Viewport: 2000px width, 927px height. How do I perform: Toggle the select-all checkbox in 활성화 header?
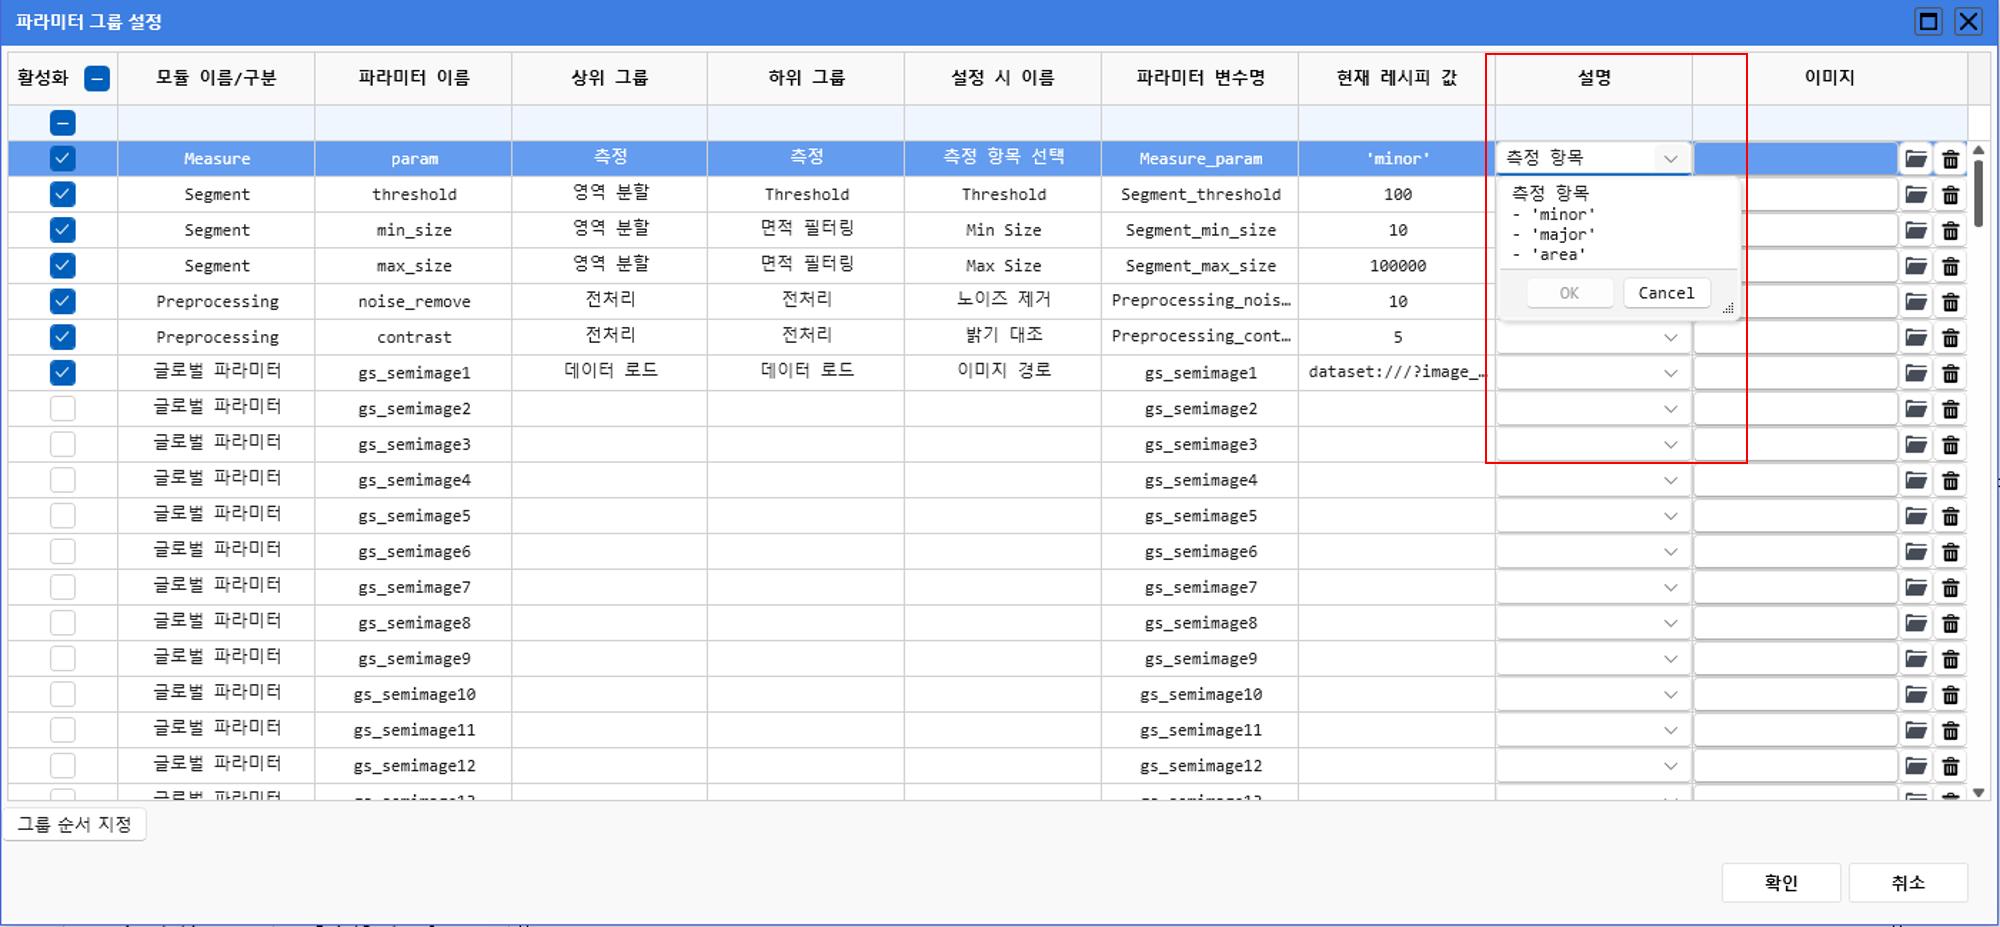pyautogui.click(x=97, y=79)
